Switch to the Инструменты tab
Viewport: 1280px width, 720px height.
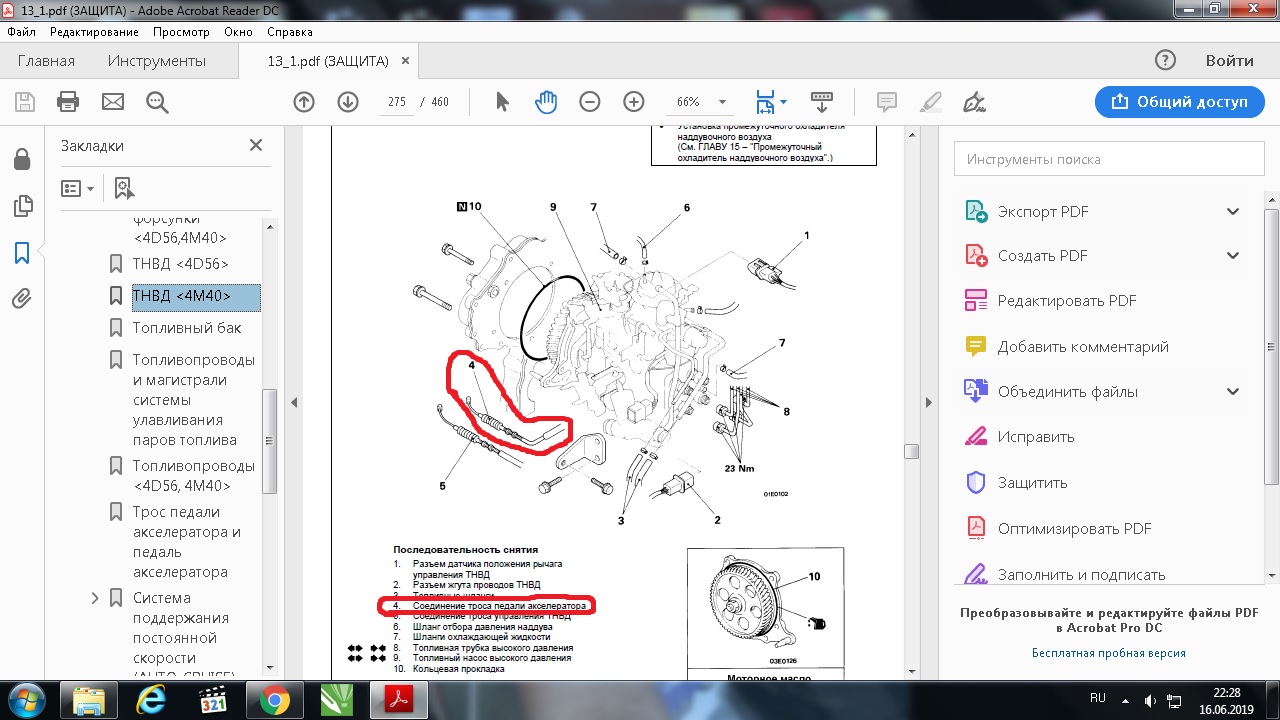[x=156, y=61]
